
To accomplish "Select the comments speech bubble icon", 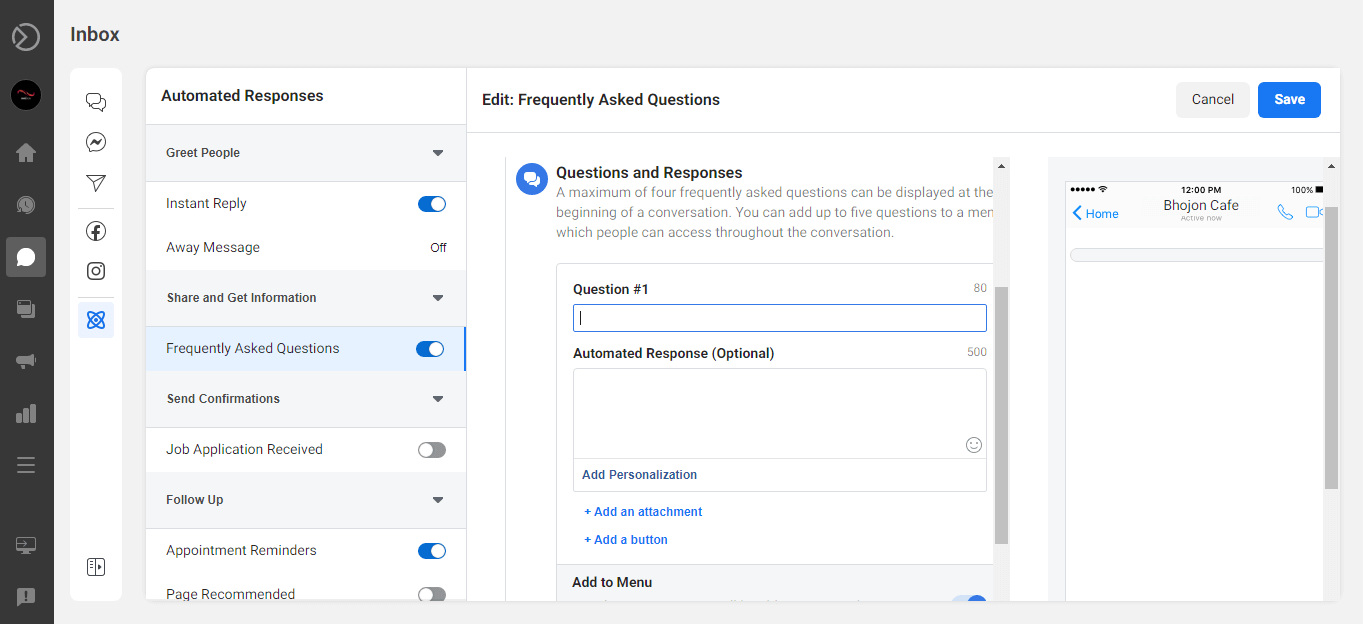I will 95,101.
